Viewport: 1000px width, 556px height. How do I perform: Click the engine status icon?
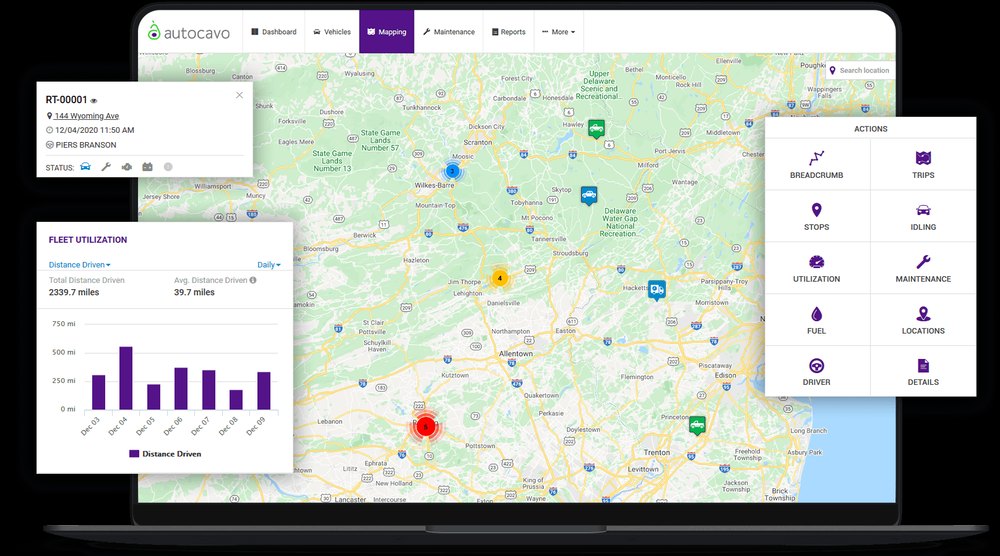coord(127,167)
